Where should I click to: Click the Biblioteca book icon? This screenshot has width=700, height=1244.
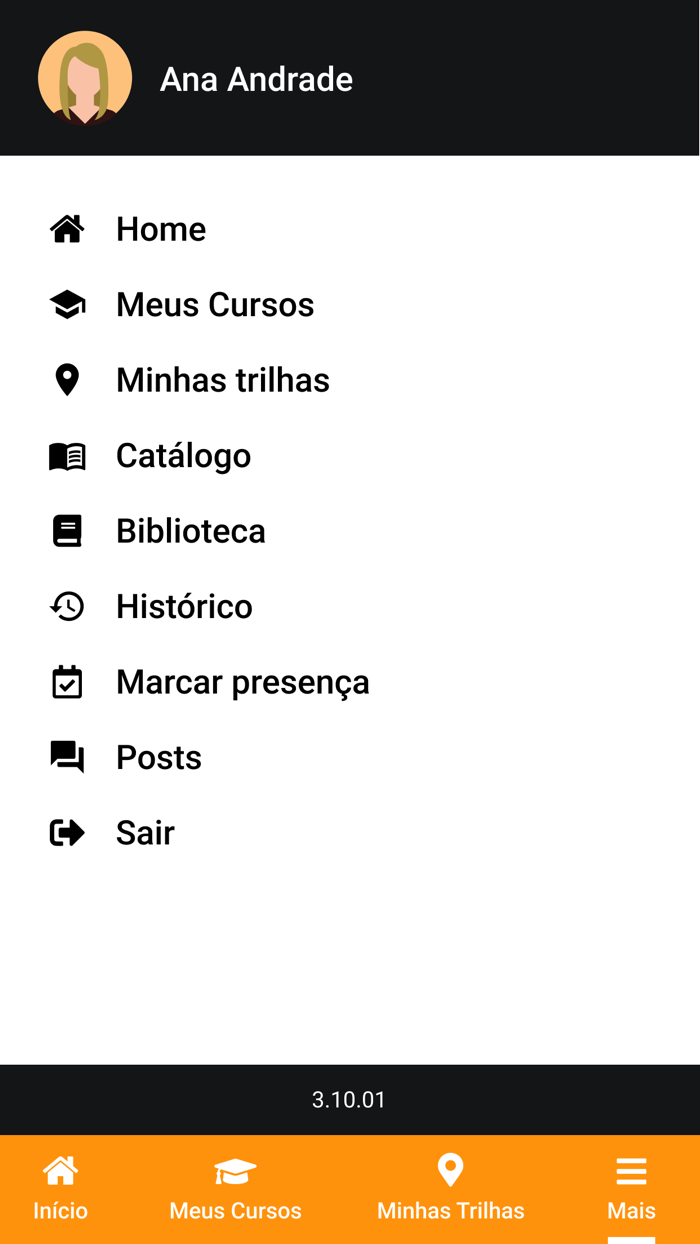coord(66,530)
